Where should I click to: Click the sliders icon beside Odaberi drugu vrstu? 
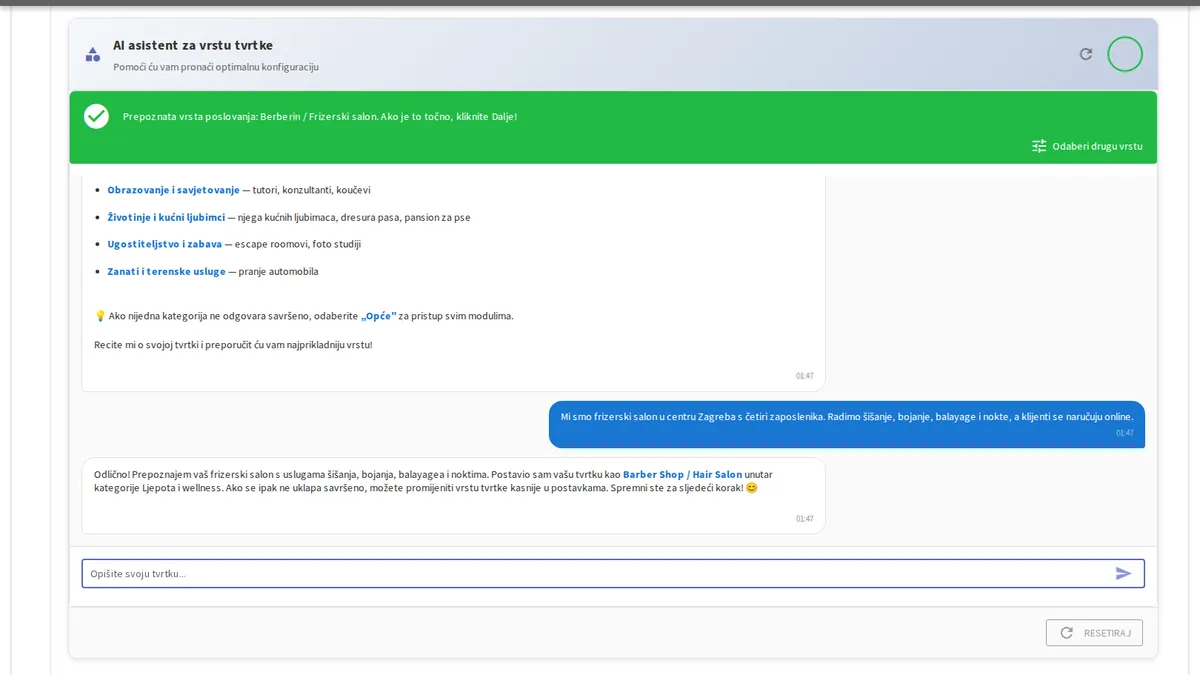(1039, 146)
